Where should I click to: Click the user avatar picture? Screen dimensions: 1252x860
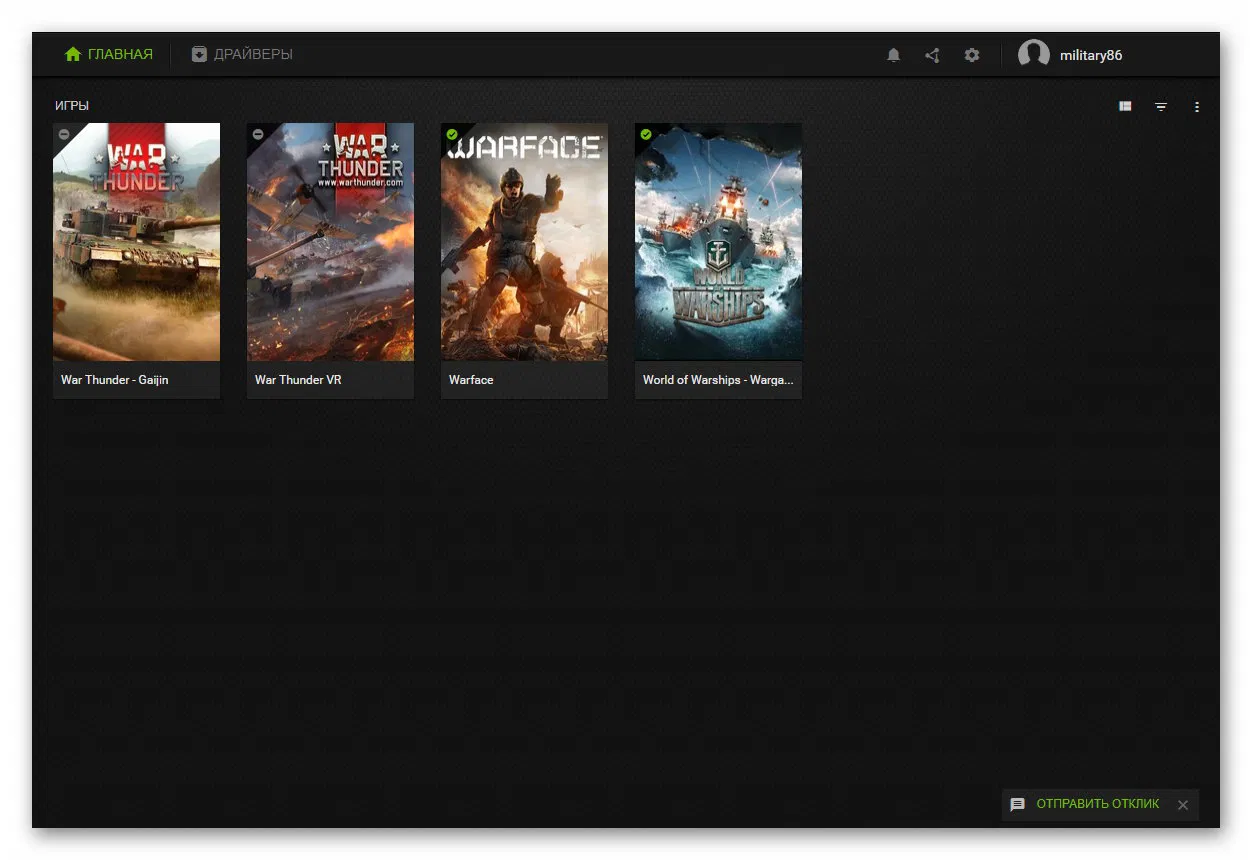click(1034, 55)
